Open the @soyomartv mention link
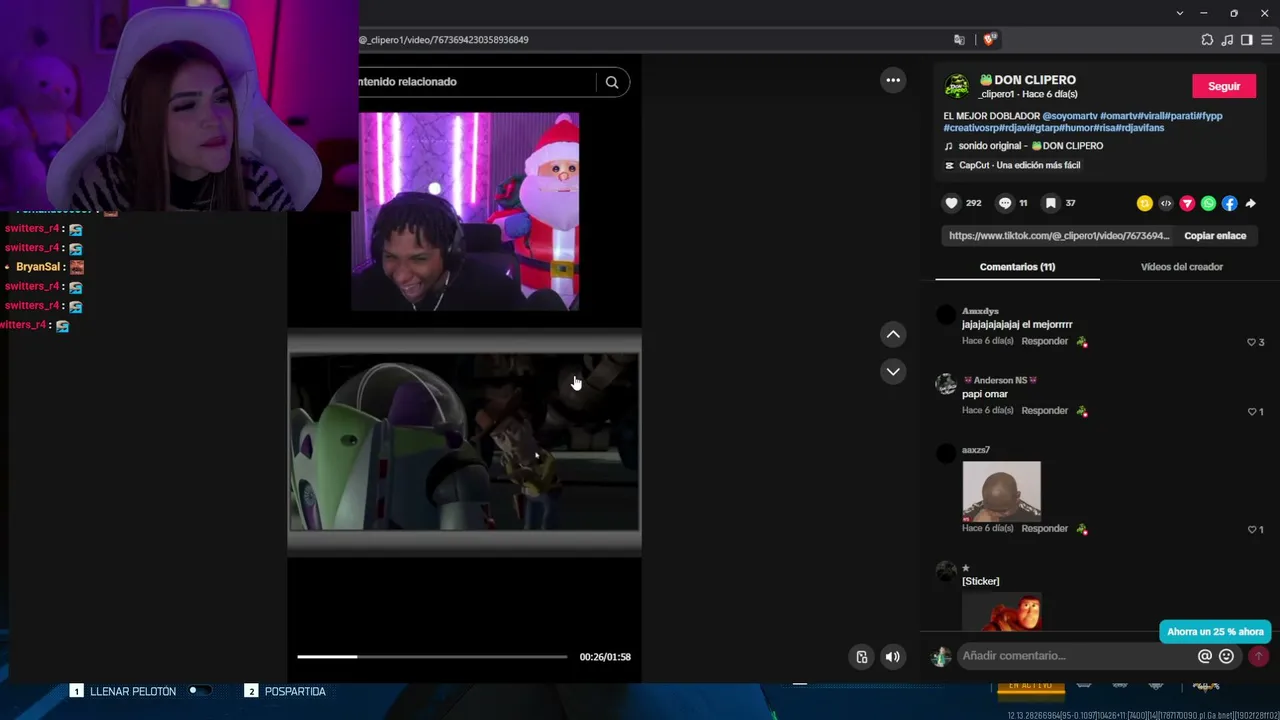The width and height of the screenshot is (1280, 720). coord(1070,116)
